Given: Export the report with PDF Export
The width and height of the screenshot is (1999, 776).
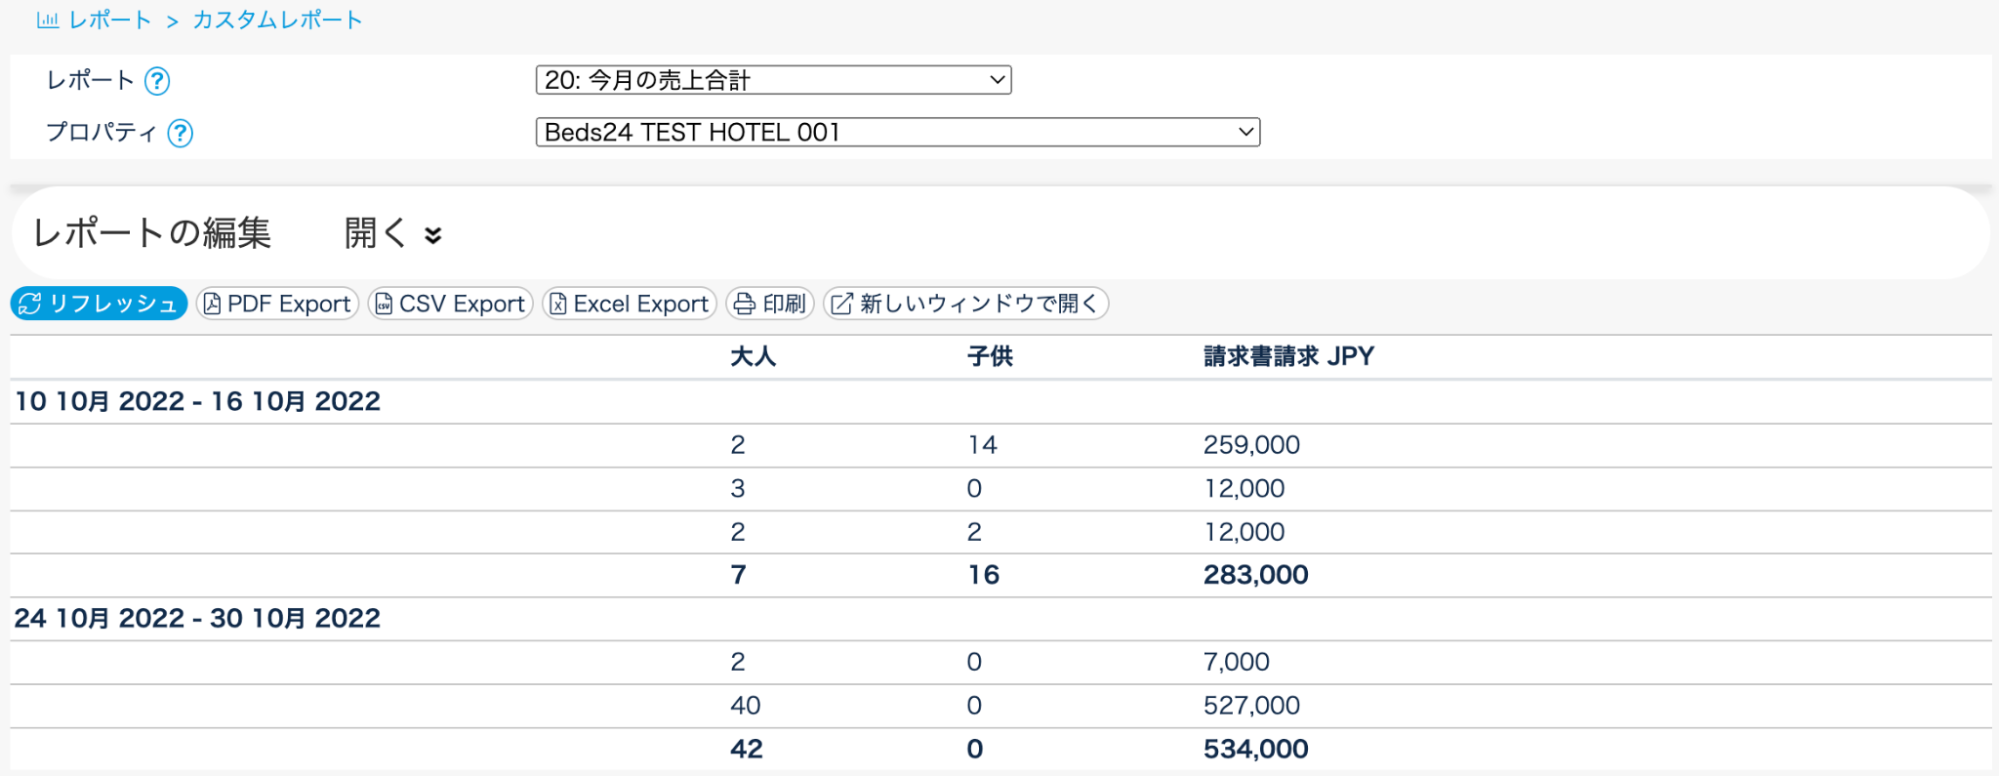Looking at the screenshot, I should pyautogui.click(x=277, y=304).
